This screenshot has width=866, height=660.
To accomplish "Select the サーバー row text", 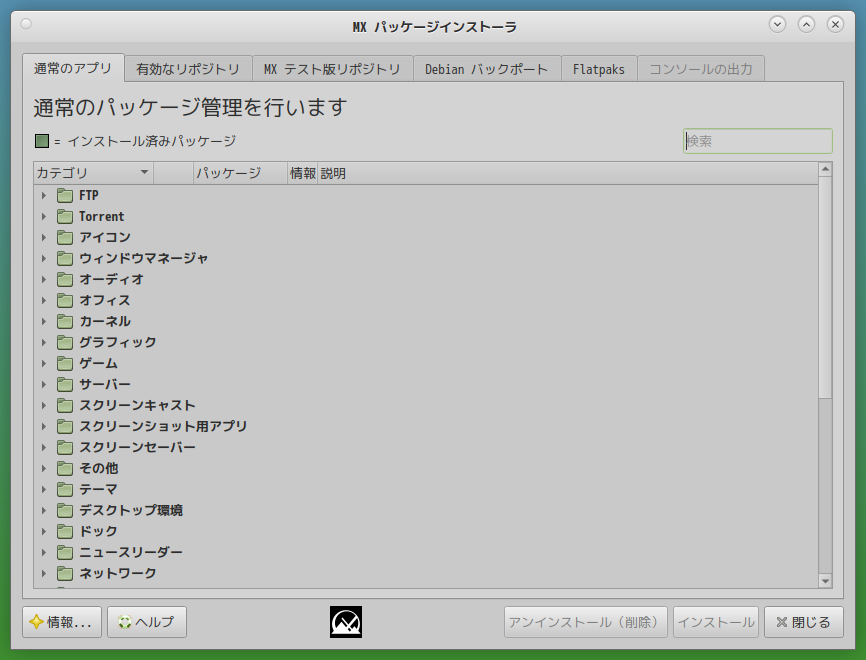I will (x=105, y=384).
